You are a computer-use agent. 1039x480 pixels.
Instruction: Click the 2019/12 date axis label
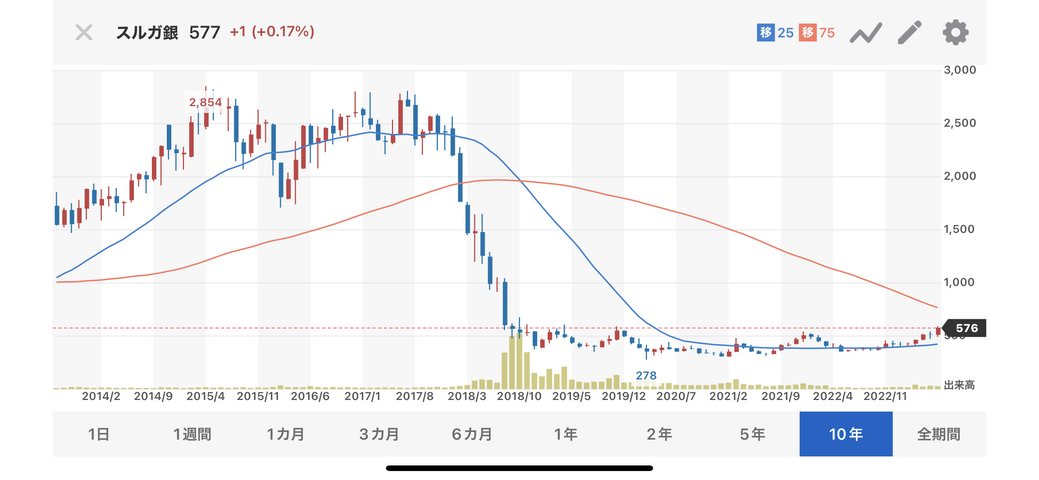click(624, 396)
